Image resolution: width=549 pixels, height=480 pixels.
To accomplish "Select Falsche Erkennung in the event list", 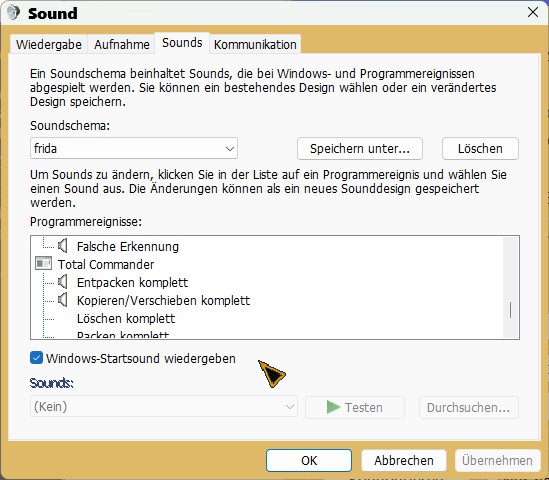I will [x=128, y=246].
